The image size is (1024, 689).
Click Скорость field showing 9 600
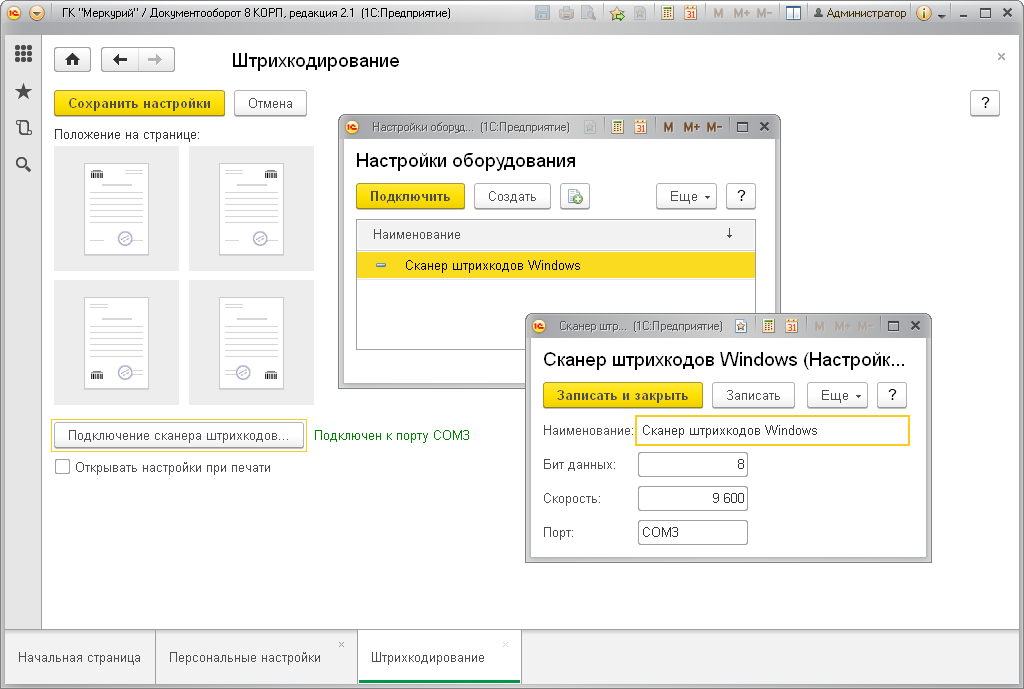(693, 498)
